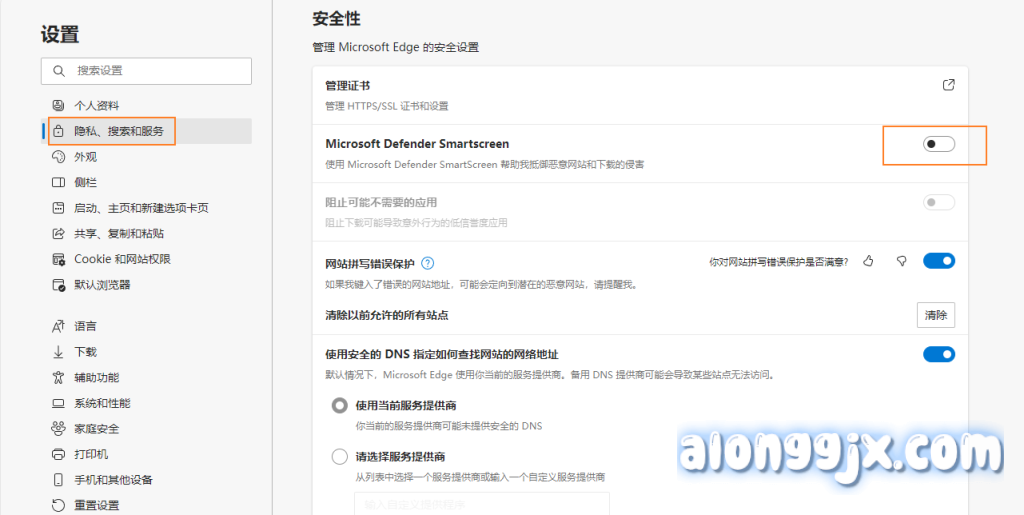Click the thumbs-up feedback icon

[x=868, y=261]
